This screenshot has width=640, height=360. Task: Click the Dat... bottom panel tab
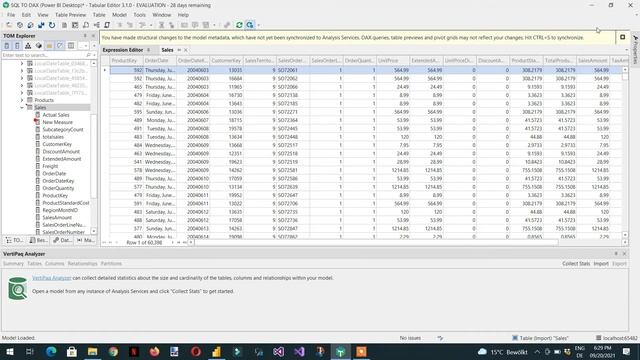point(62,240)
